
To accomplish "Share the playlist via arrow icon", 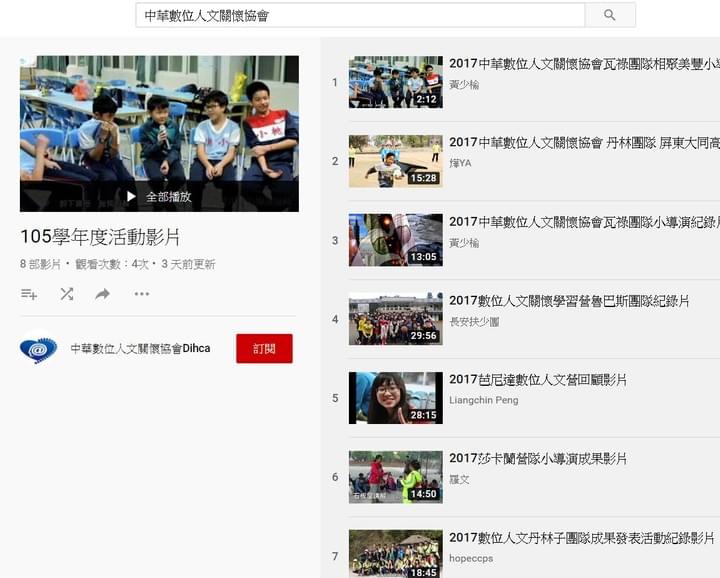I will [x=102, y=294].
